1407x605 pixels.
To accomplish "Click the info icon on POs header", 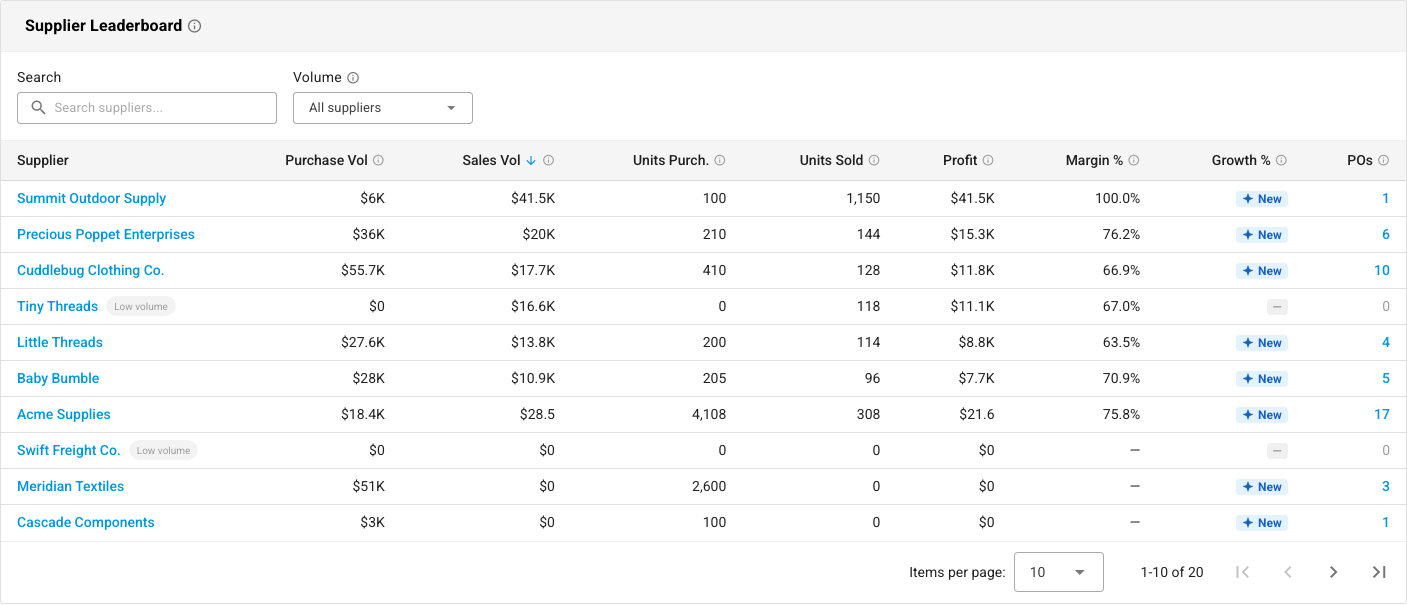I will tap(1383, 160).
